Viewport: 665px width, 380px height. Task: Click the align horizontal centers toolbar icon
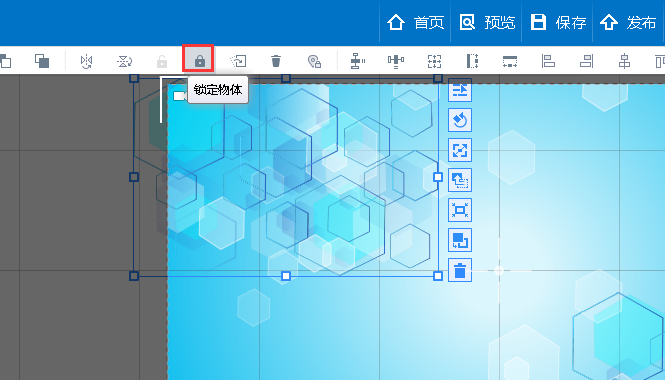pos(624,61)
